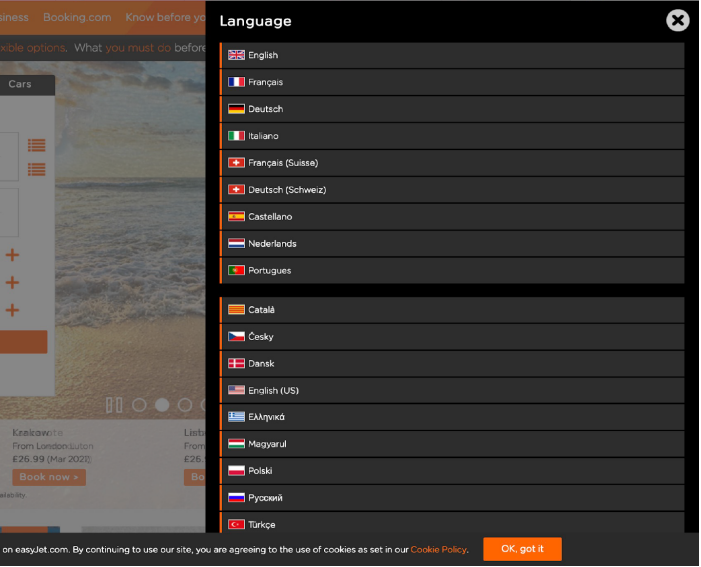Image resolution: width=701 pixels, height=567 pixels.
Task: Click the UK flag next to English
Action: [236, 55]
